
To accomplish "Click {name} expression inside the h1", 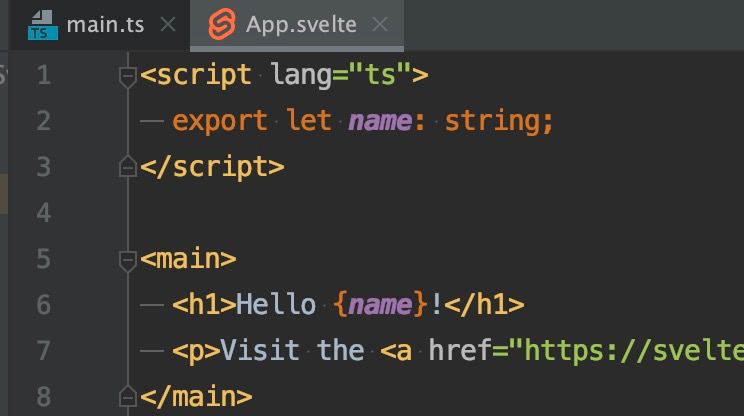I will coord(380,305).
